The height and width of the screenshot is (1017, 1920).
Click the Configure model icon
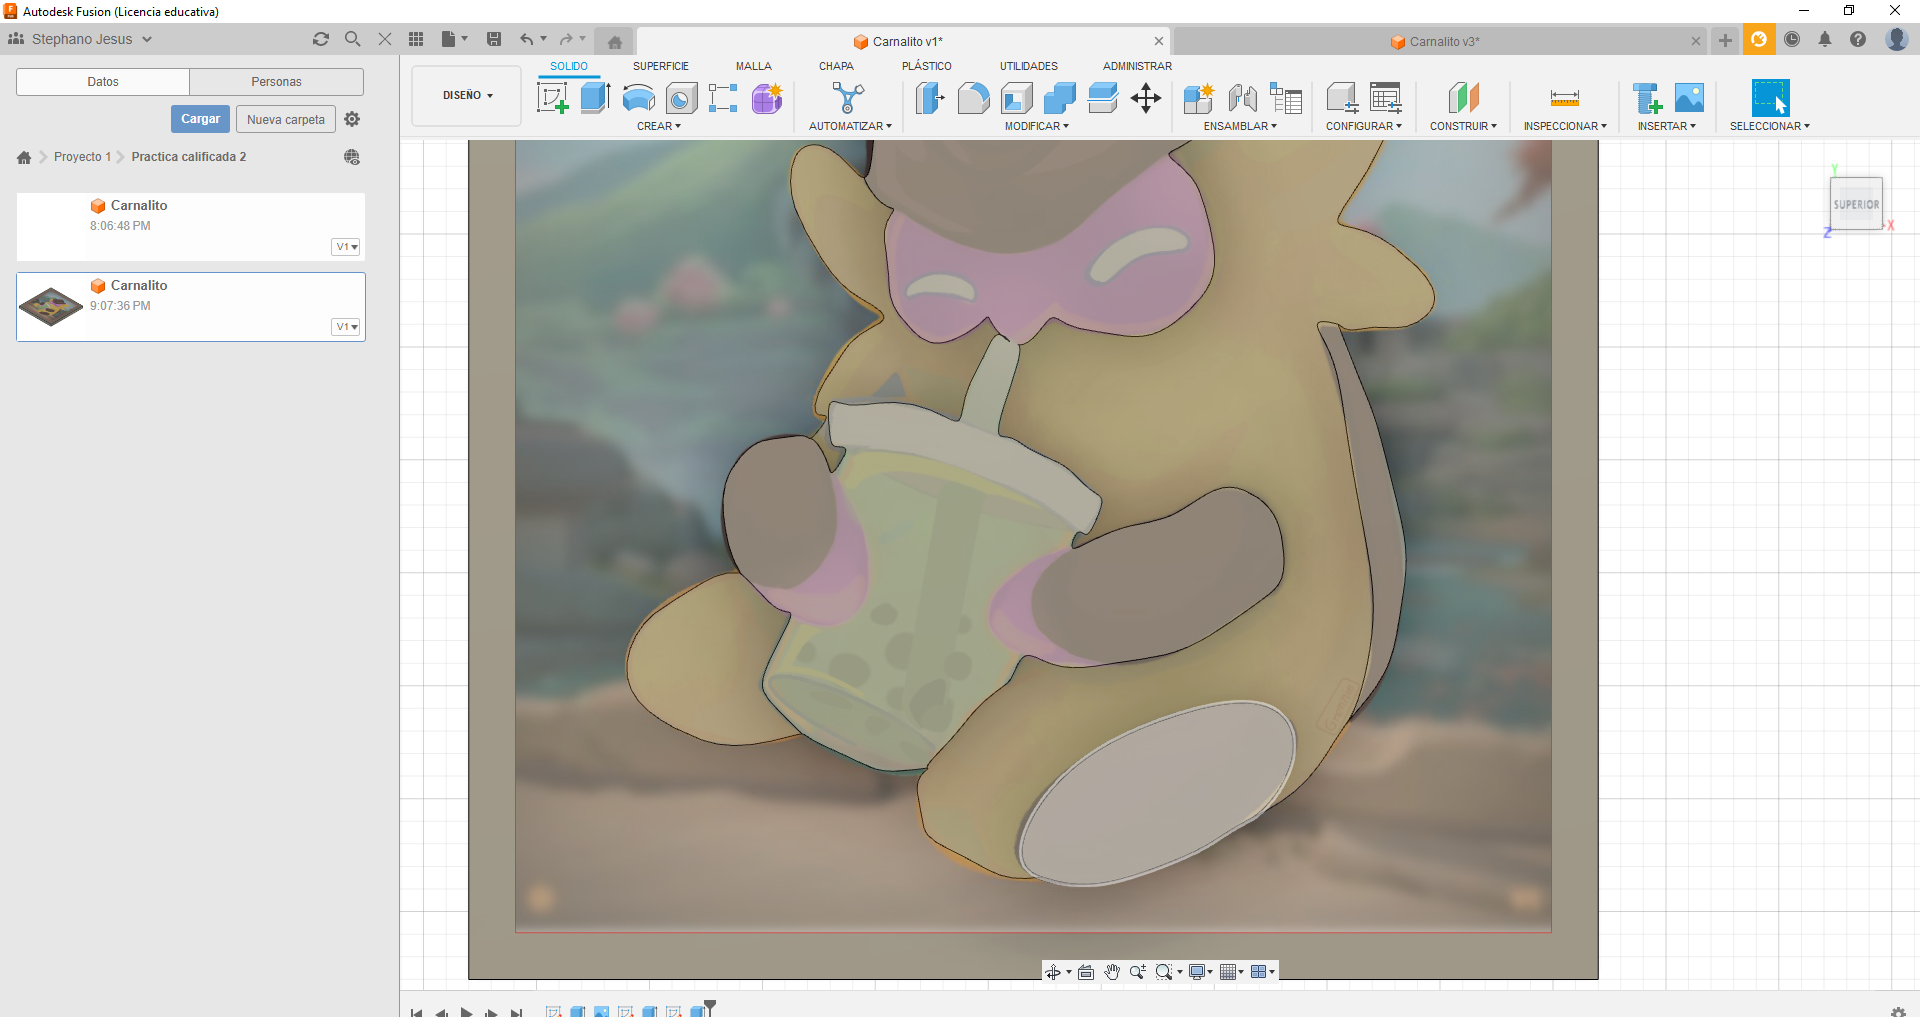pos(1342,98)
